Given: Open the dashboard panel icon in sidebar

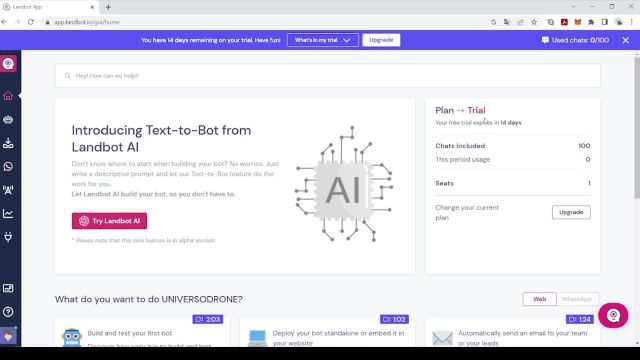Looking at the screenshot, I should (x=8, y=289).
